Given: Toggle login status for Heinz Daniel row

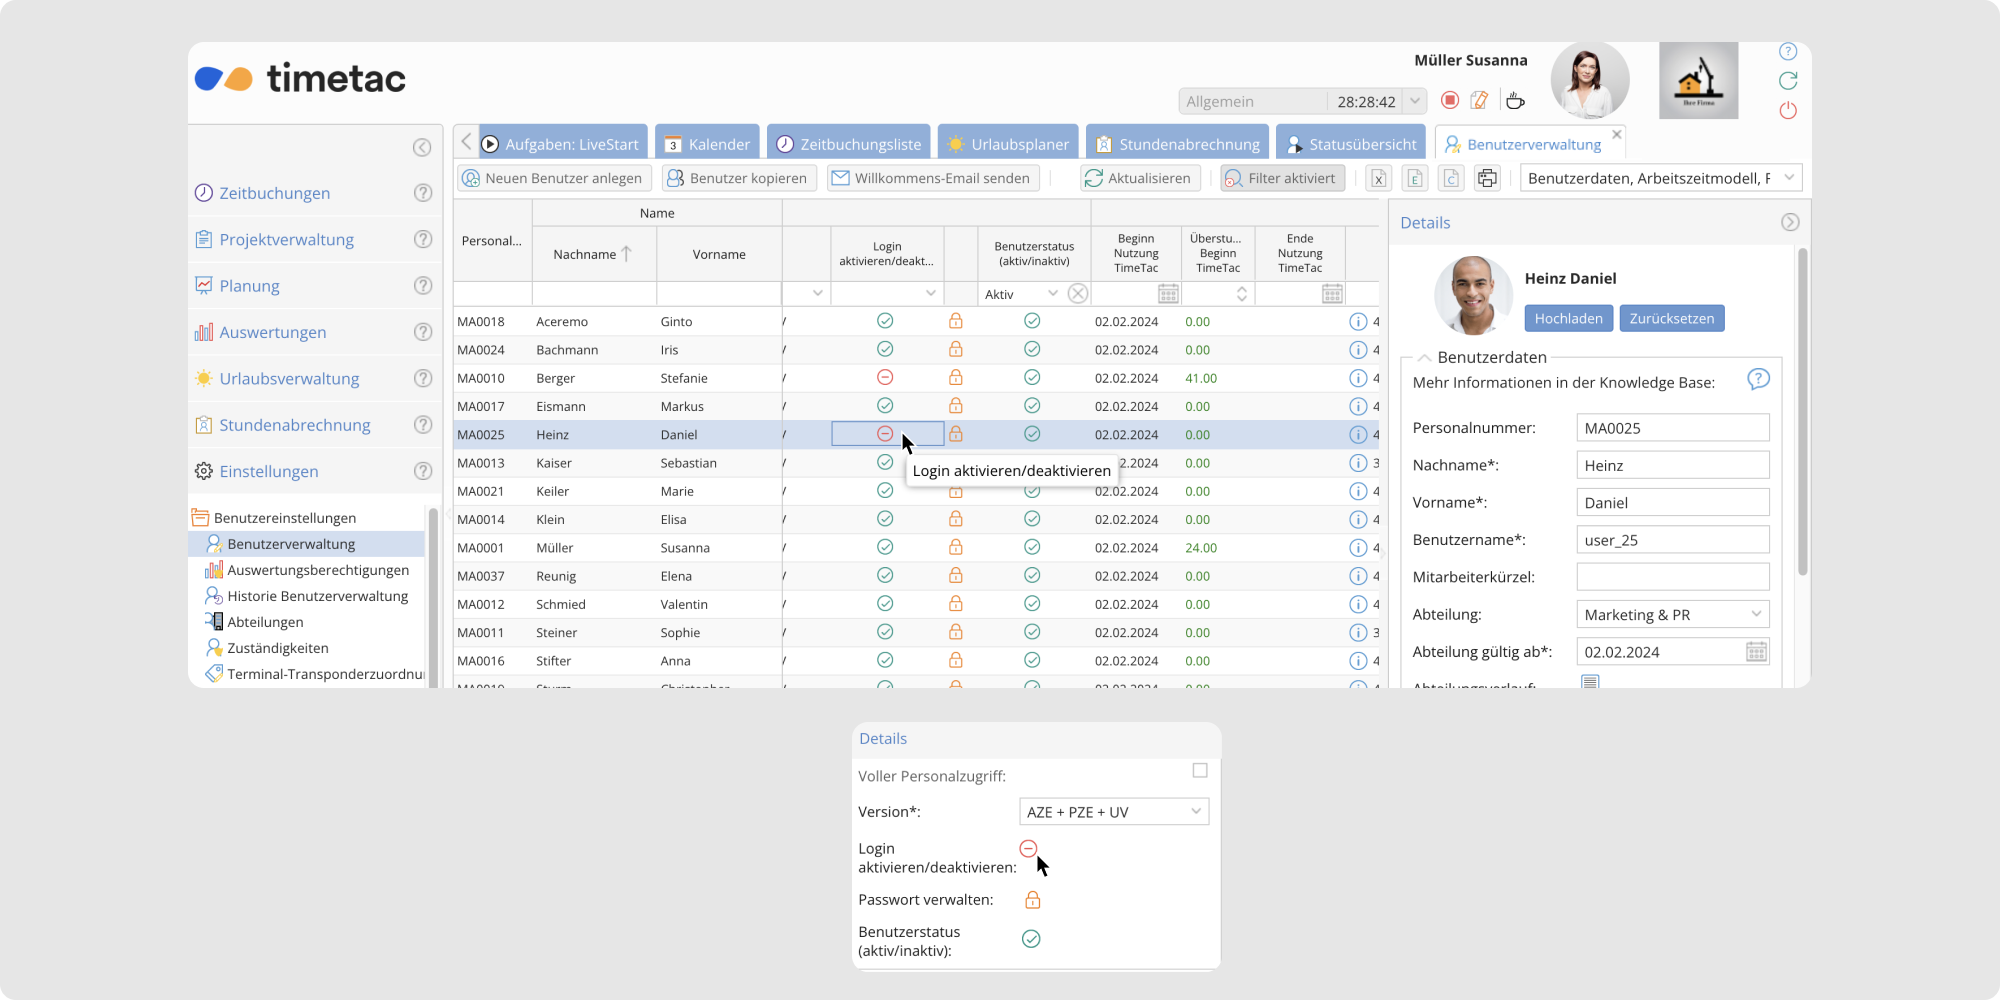Looking at the screenshot, I should tap(885, 434).
